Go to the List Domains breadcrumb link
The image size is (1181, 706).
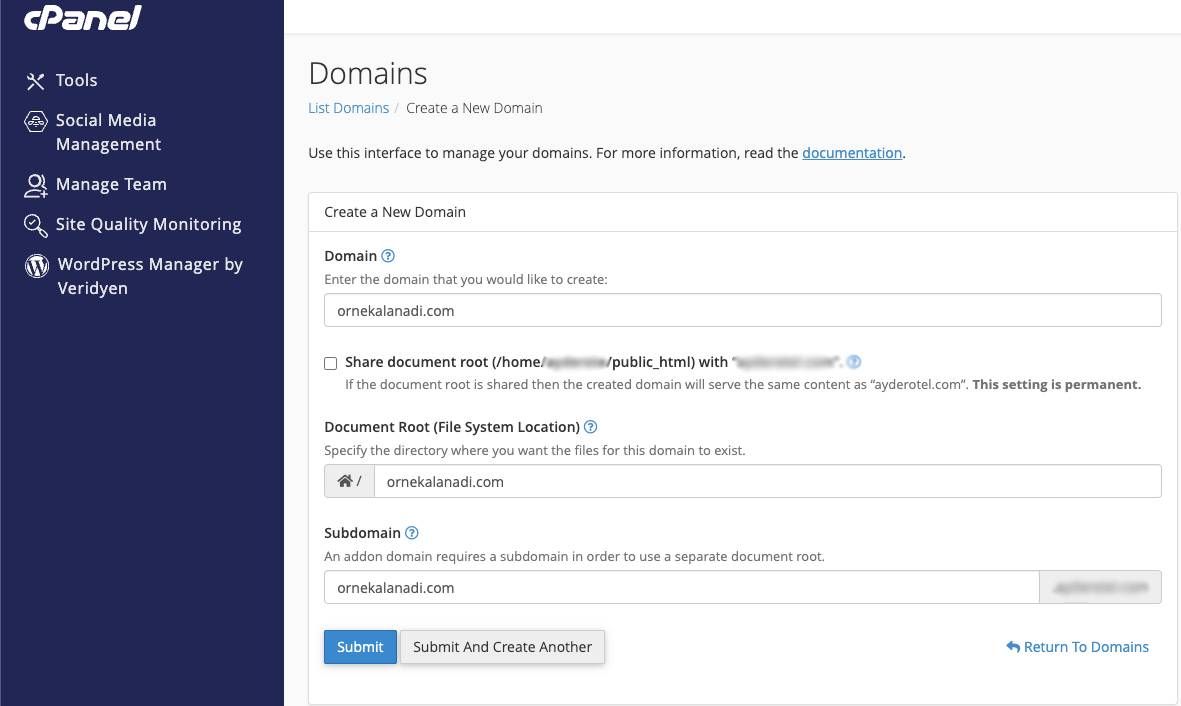[x=349, y=108]
